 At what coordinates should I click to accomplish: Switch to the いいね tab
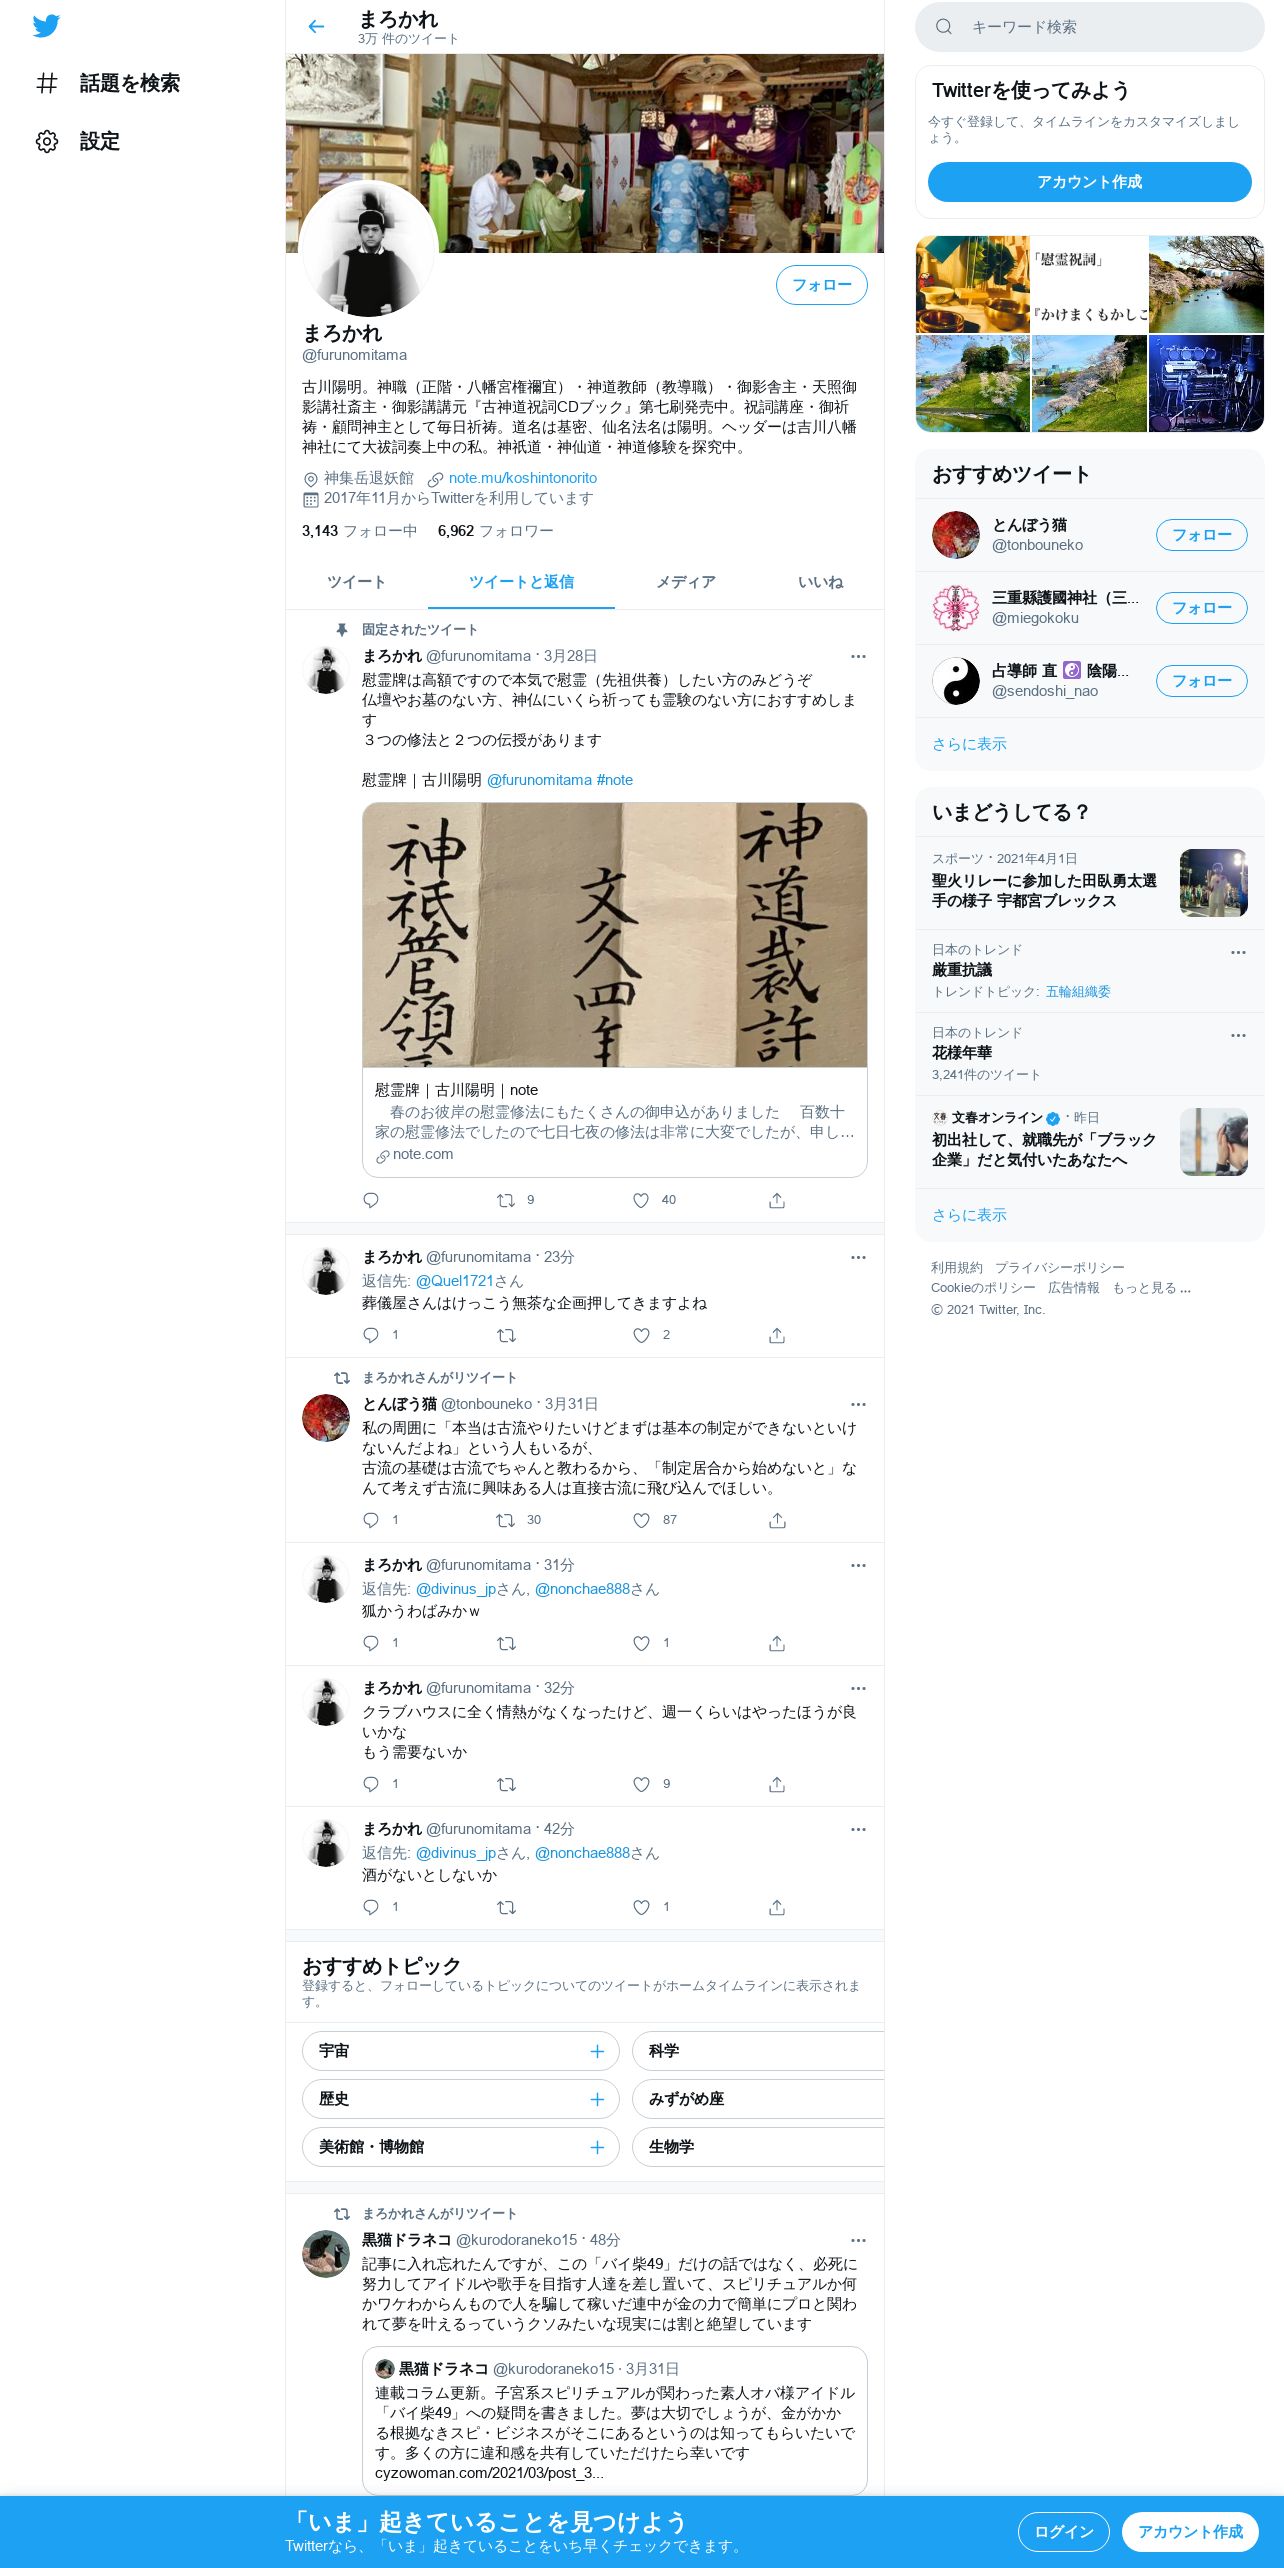(x=820, y=582)
